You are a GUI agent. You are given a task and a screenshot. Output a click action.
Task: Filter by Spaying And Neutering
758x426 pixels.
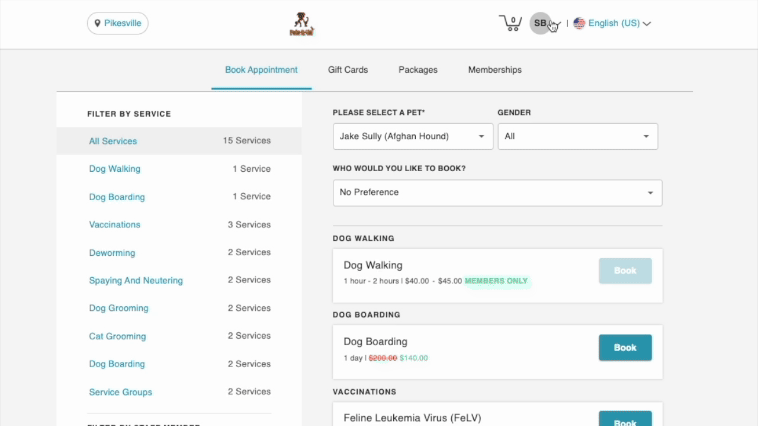(136, 281)
